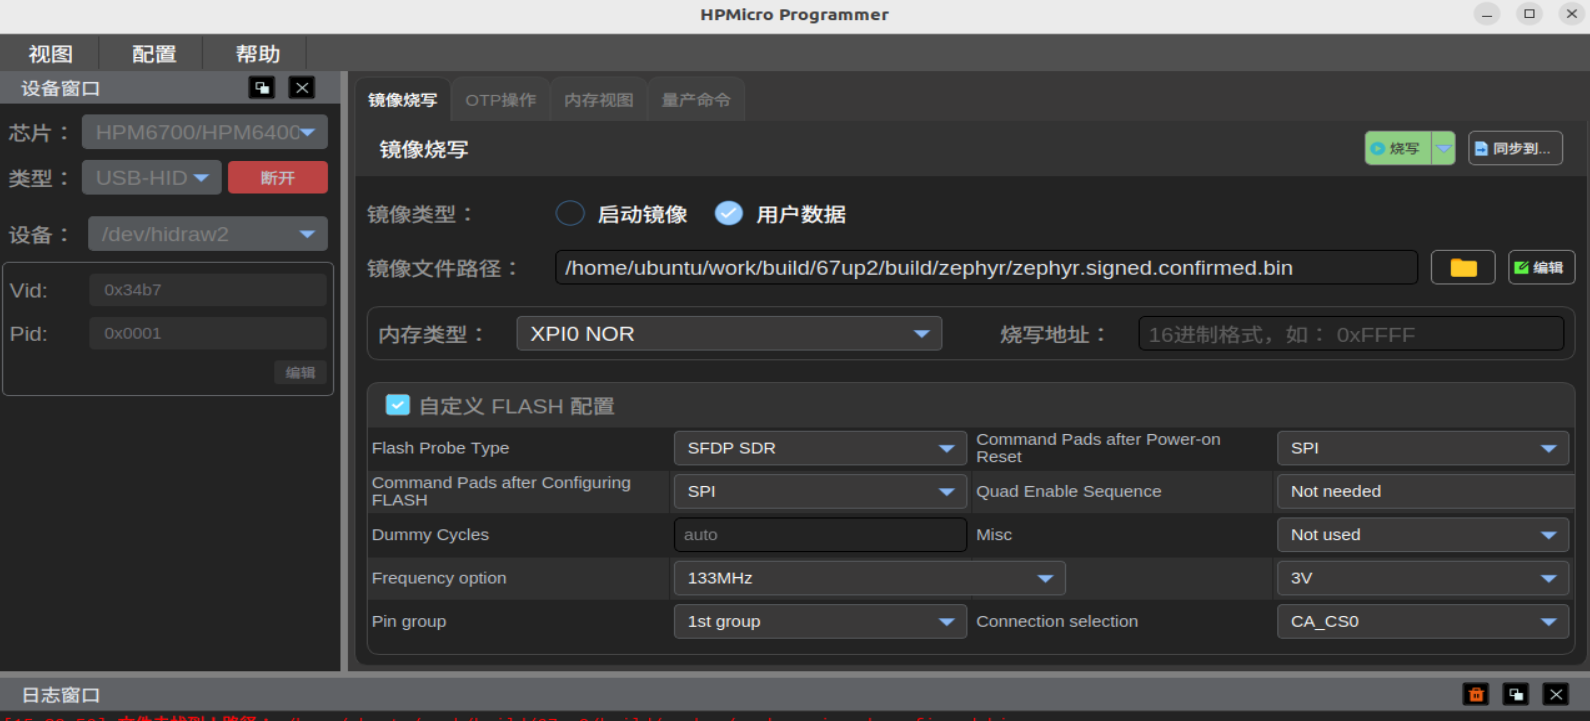This screenshot has width=1590, height=721.
Task: Expand Command Pads after Configuring FLASH dropdown
Action: [x=820, y=491]
